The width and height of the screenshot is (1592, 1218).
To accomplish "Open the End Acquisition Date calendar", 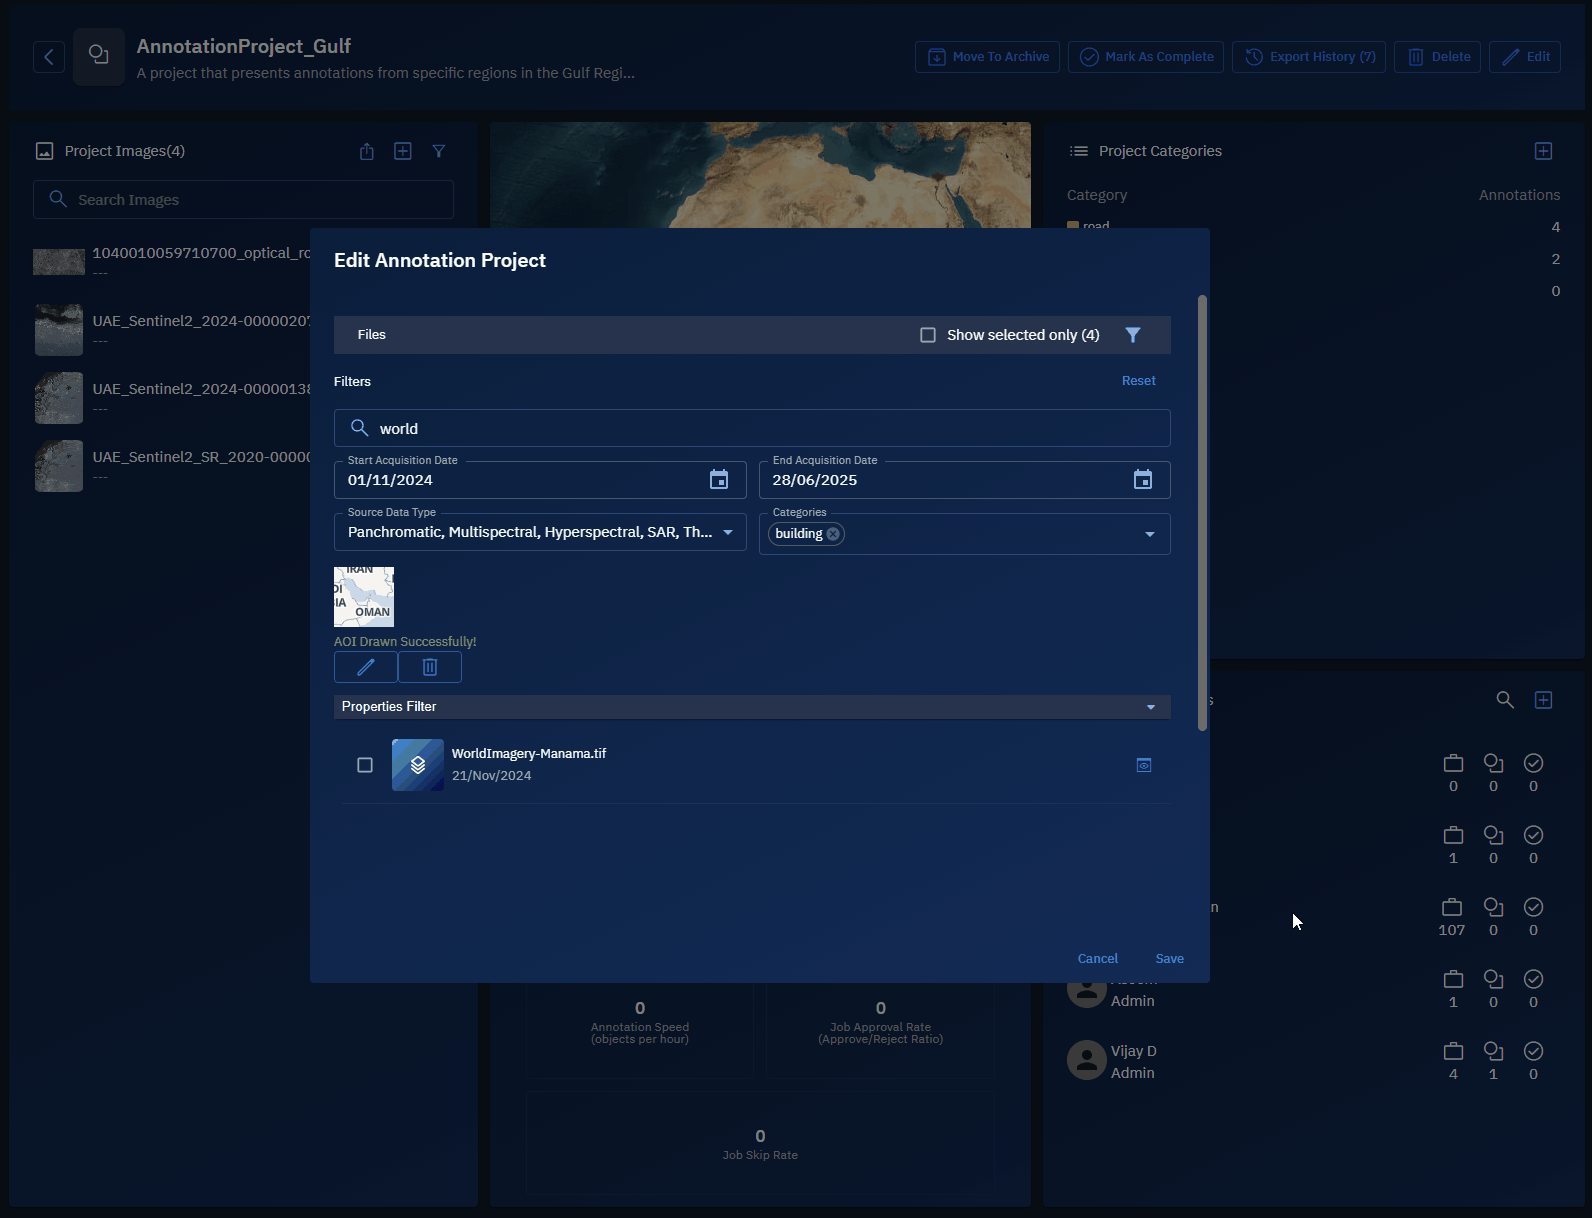I will click(1142, 480).
